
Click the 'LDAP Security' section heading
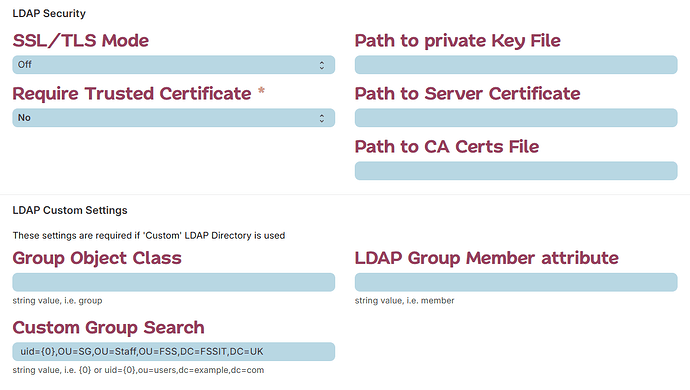[x=49, y=14]
